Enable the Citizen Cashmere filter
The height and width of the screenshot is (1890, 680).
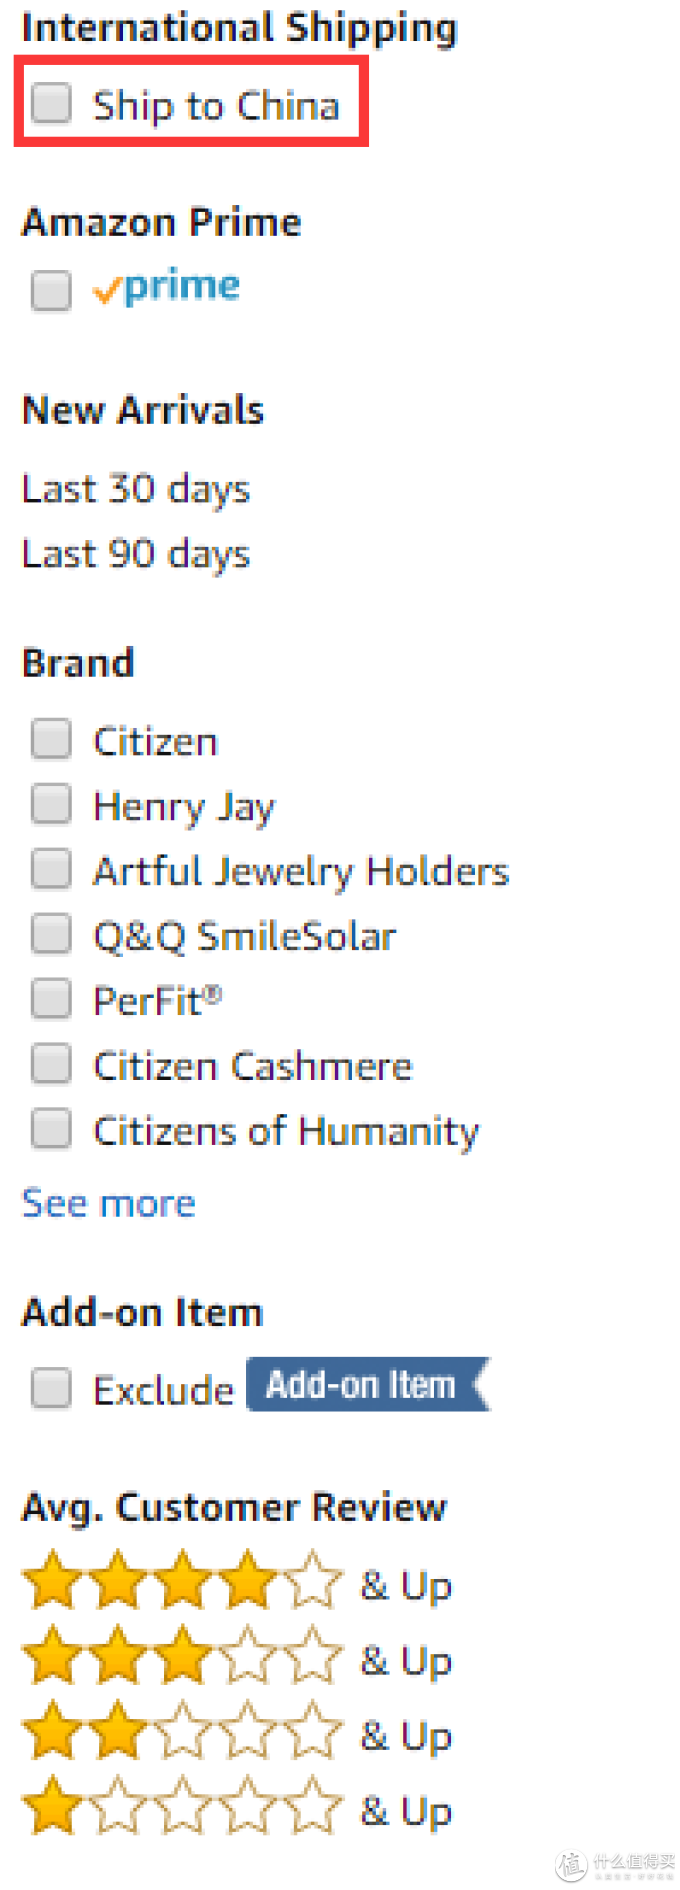[51, 1064]
